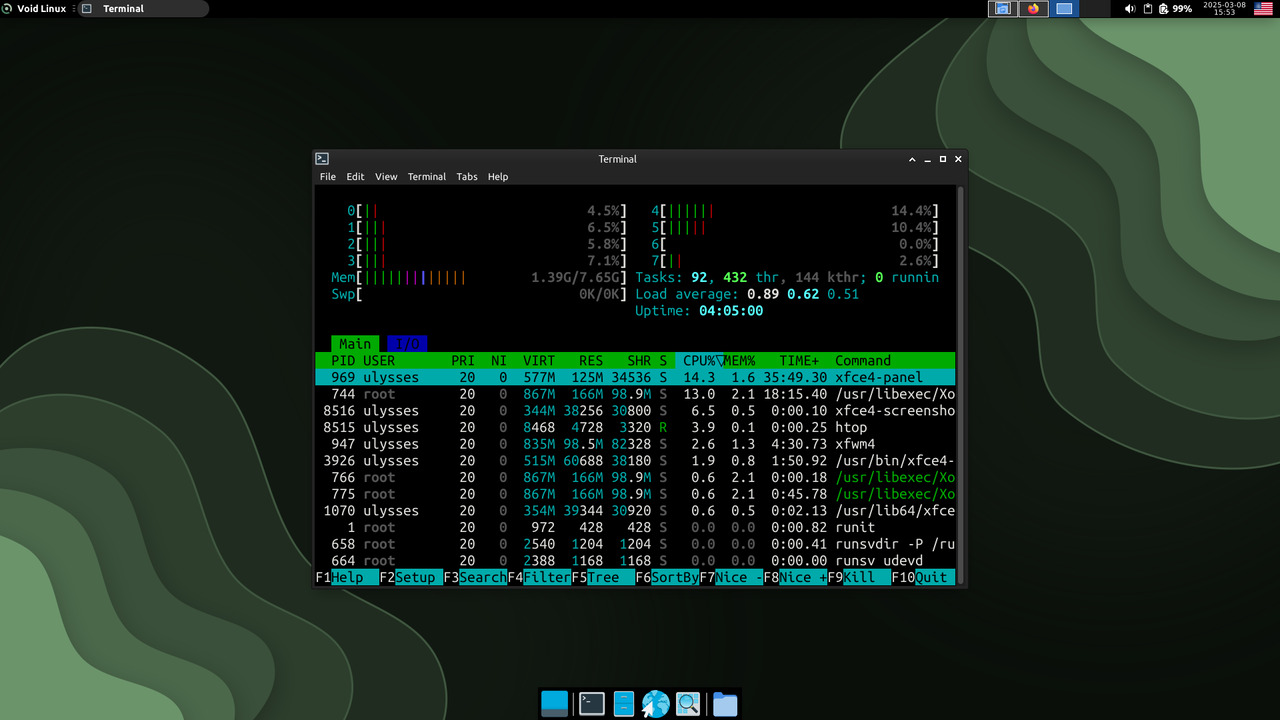Launch the web browser from the dock
1280x720 pixels.
655,704
